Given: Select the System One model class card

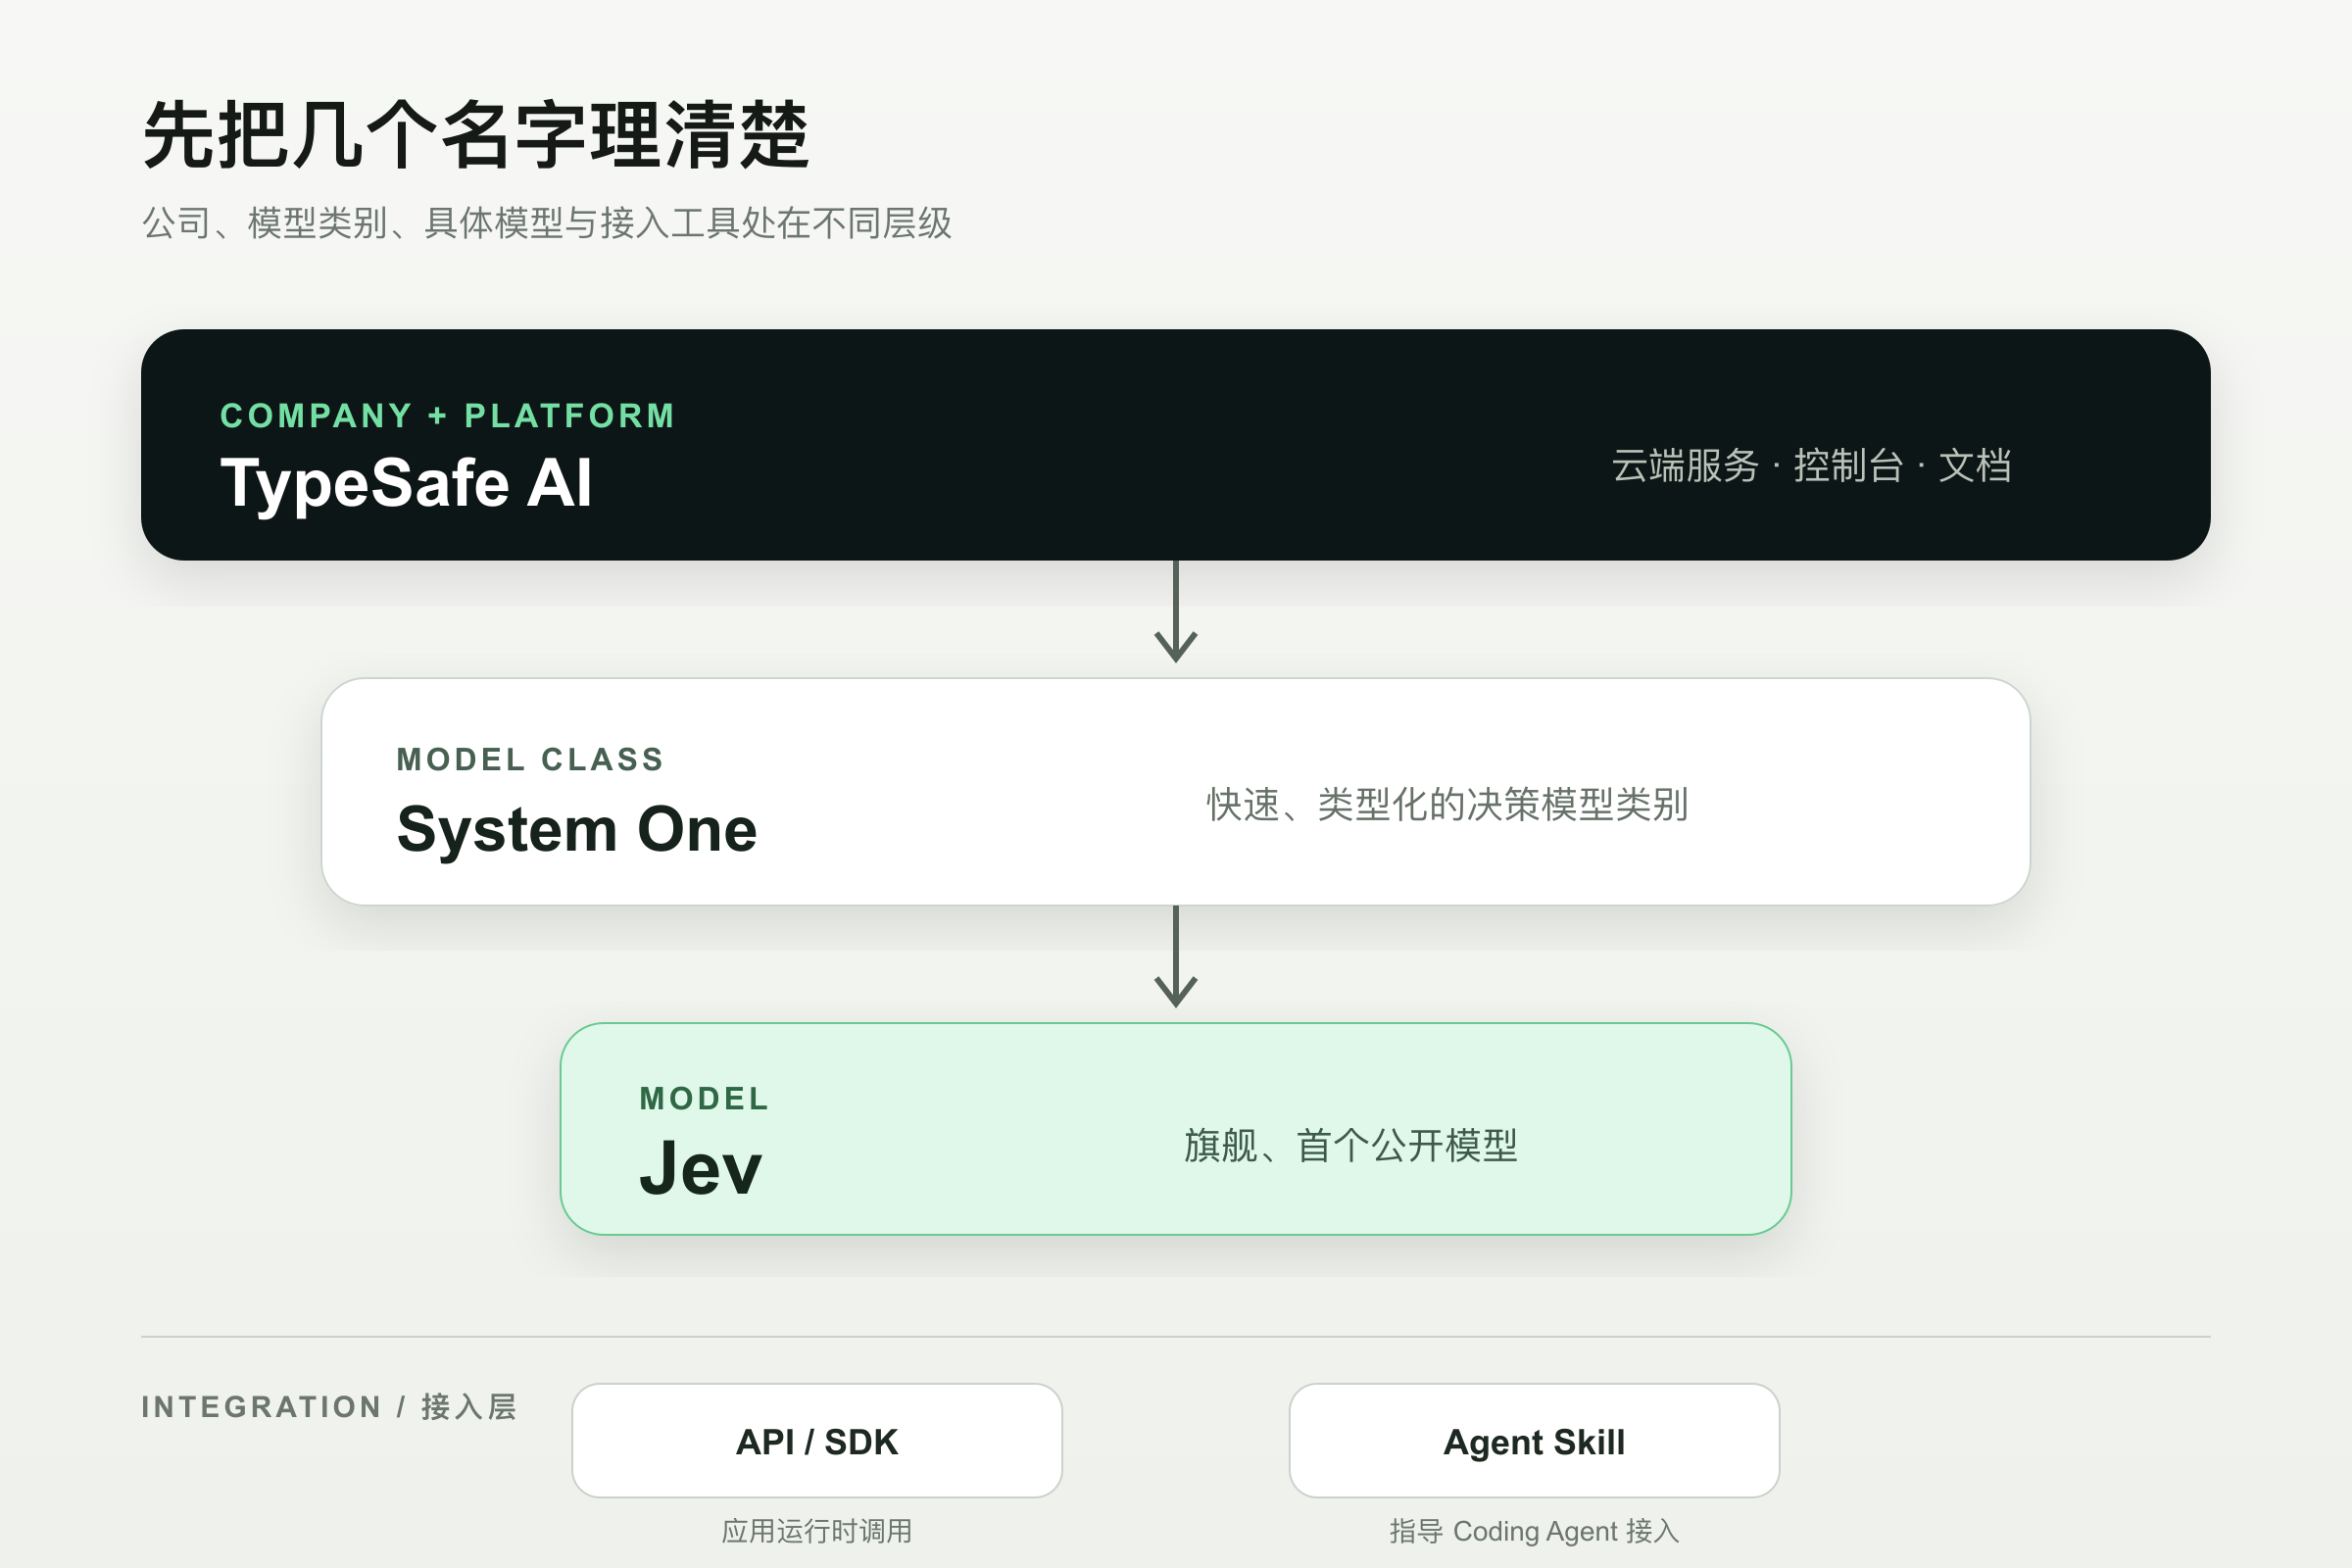Looking at the screenshot, I should click(x=1176, y=792).
